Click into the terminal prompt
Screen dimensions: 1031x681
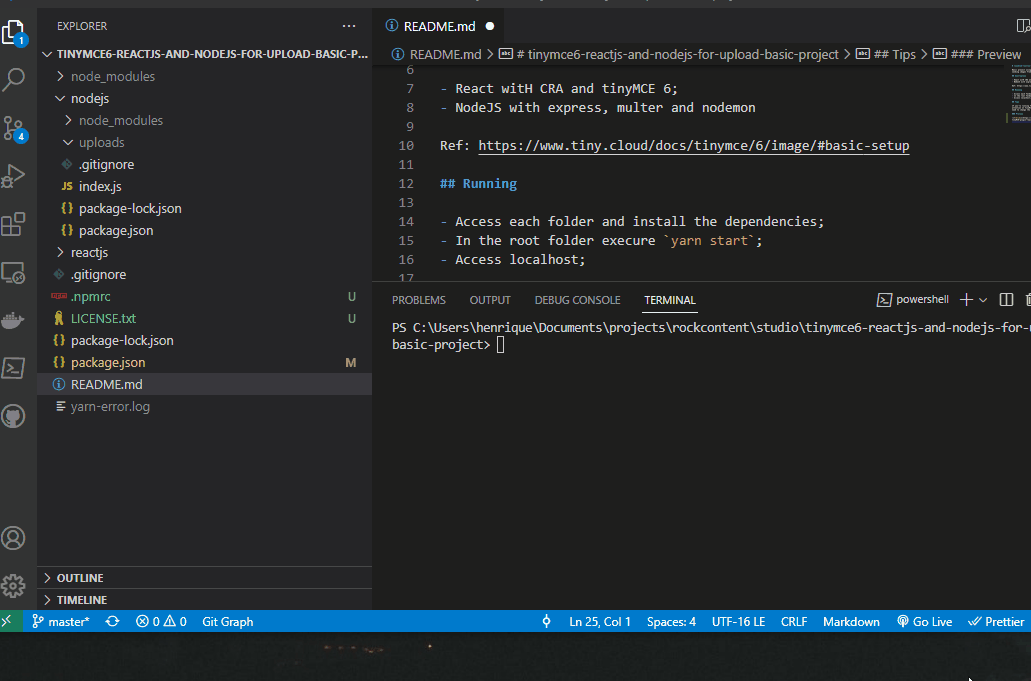[x=500, y=345]
